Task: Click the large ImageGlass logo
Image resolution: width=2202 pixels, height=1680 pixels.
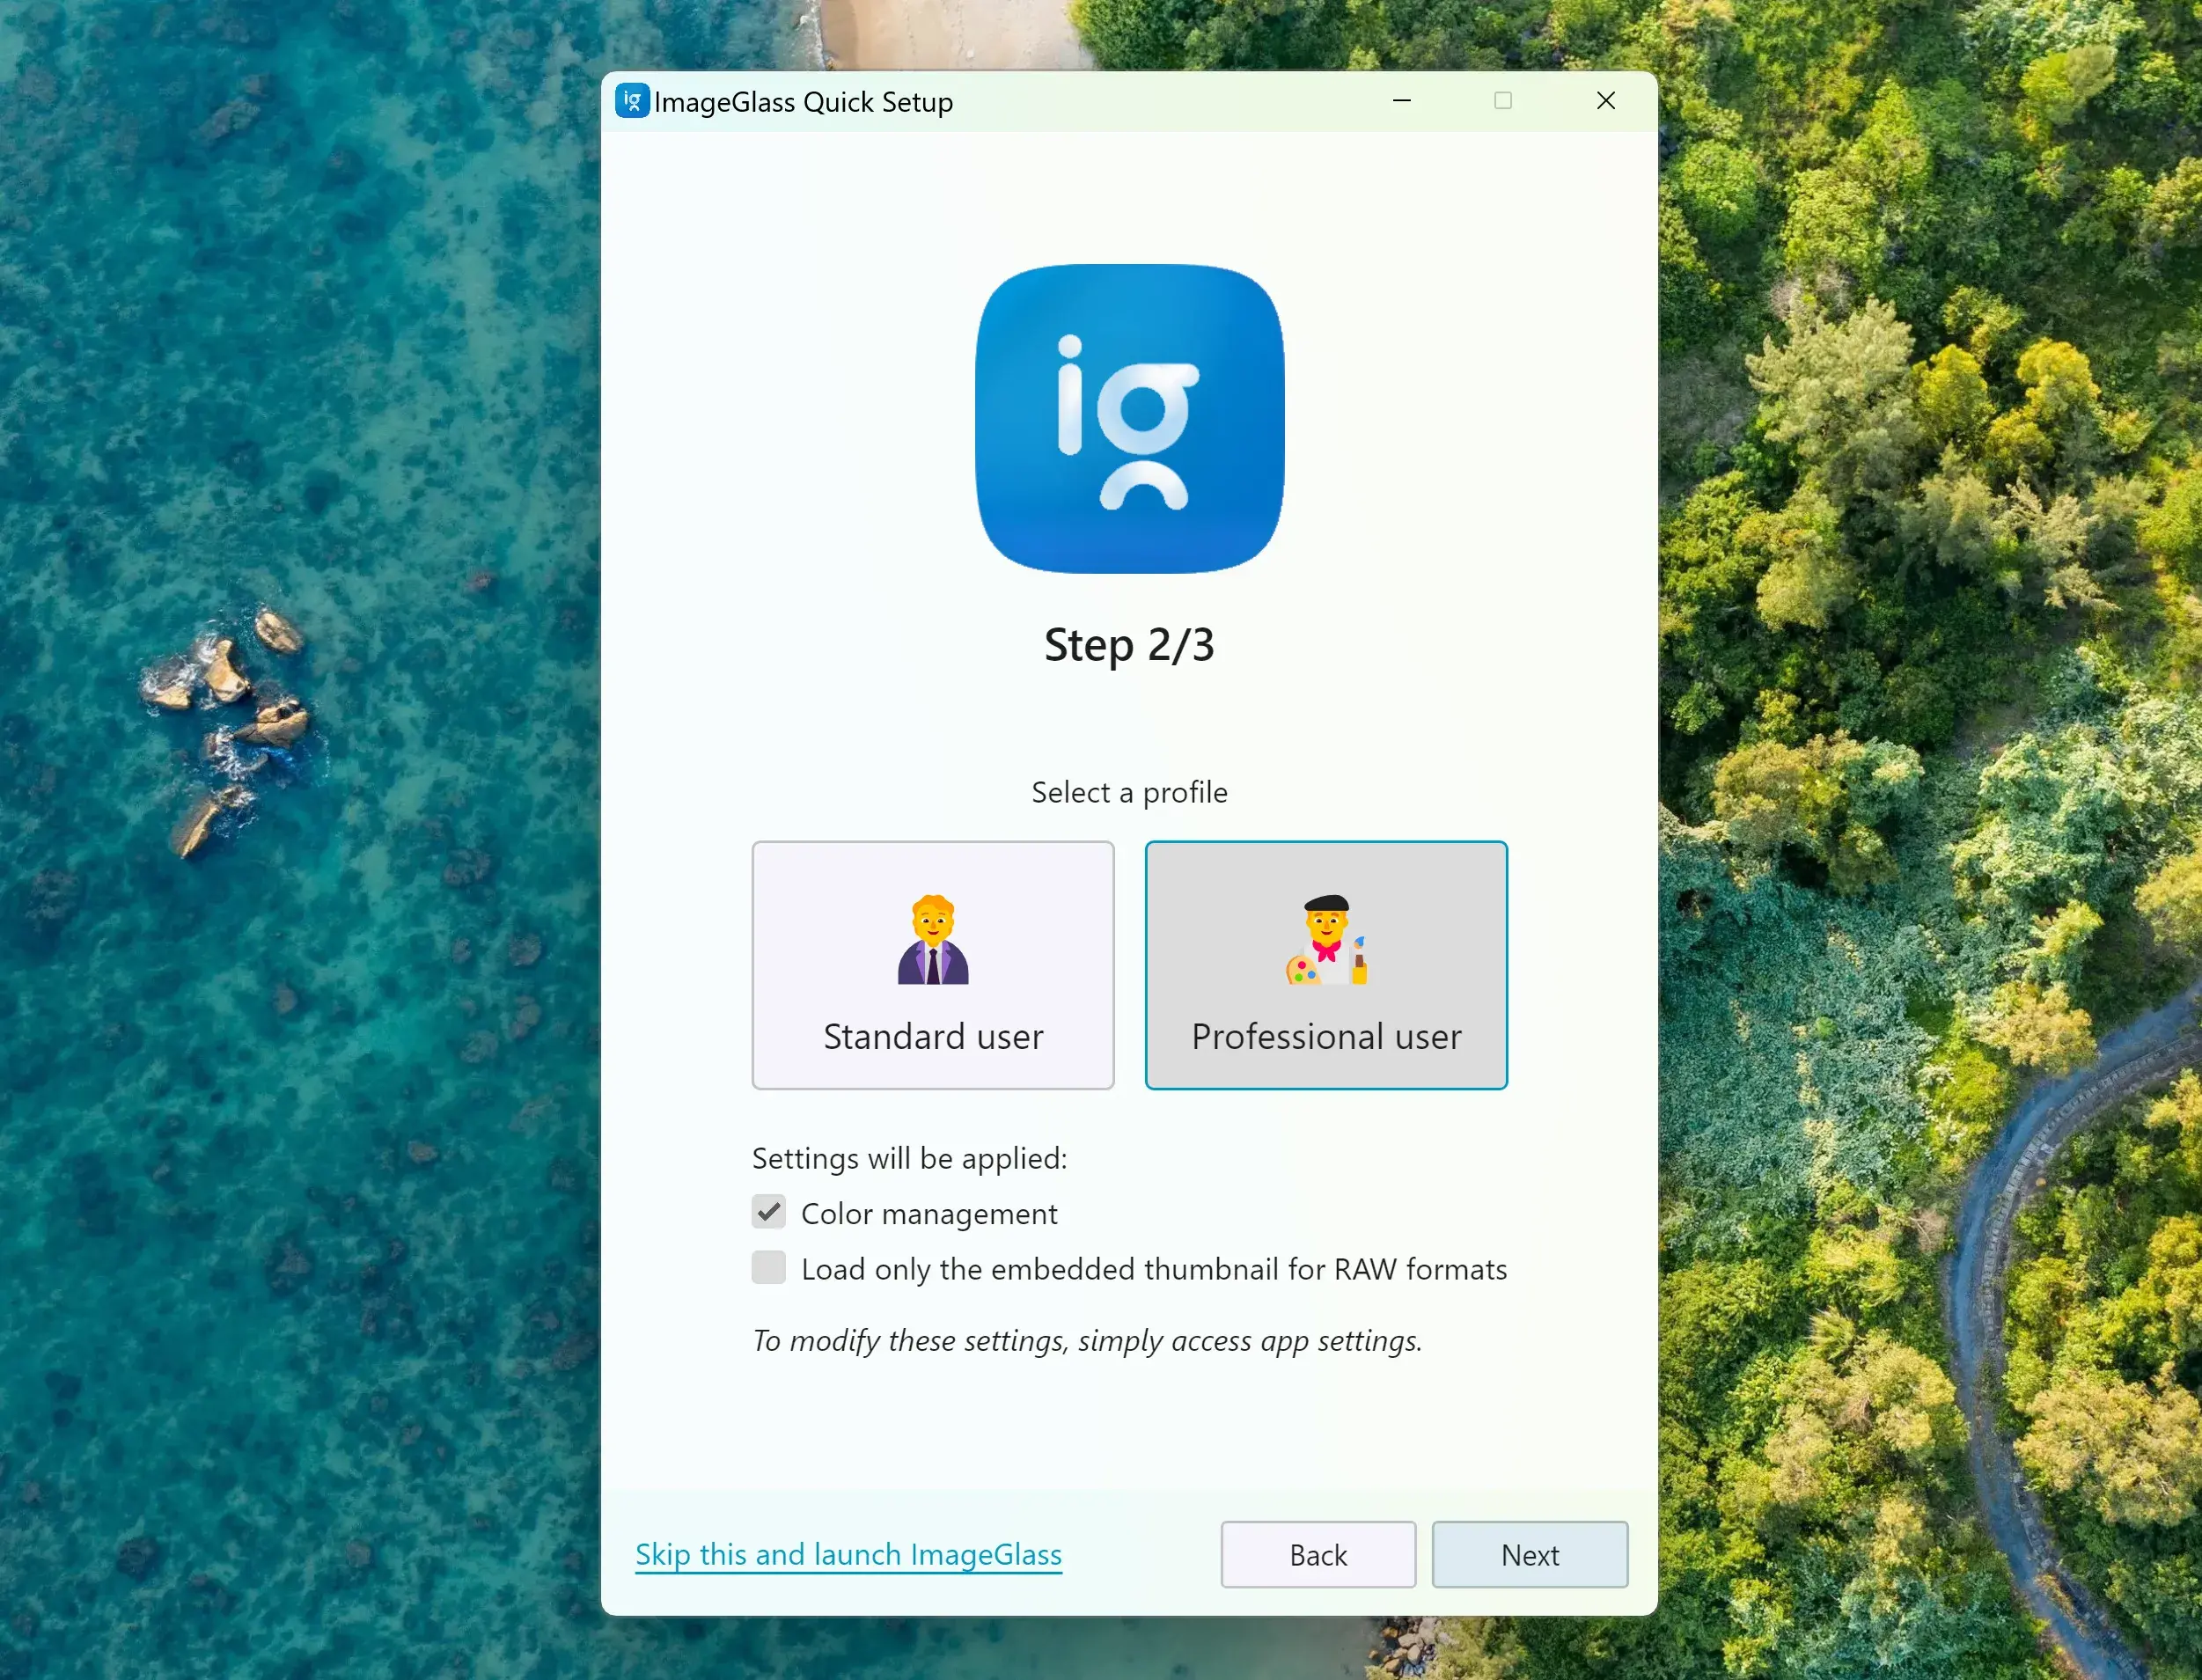Action: pyautogui.click(x=1129, y=419)
